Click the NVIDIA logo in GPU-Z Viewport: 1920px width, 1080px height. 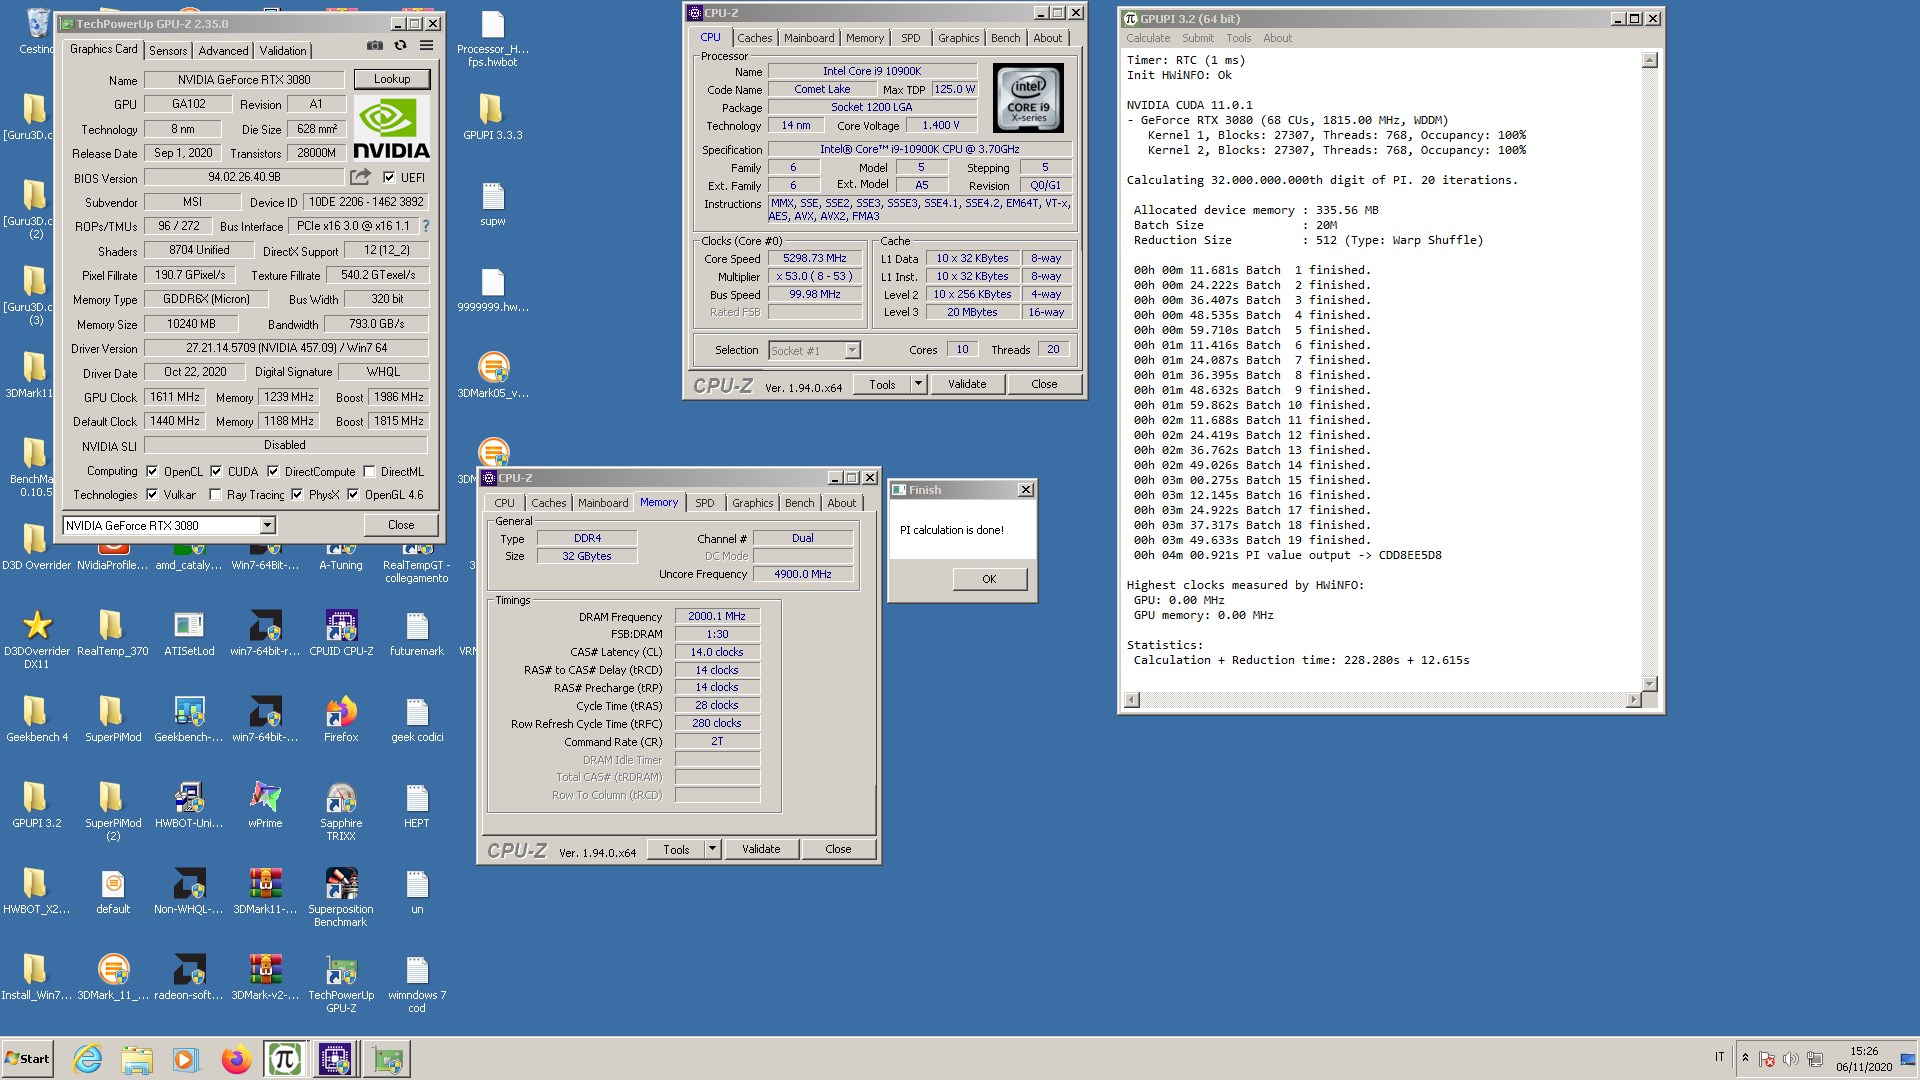coord(391,128)
